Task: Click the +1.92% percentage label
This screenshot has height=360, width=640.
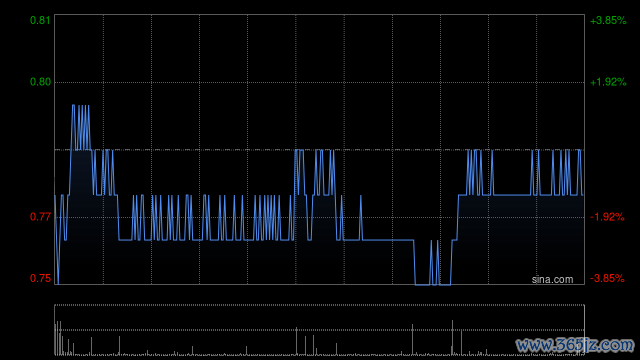Action: click(608, 82)
